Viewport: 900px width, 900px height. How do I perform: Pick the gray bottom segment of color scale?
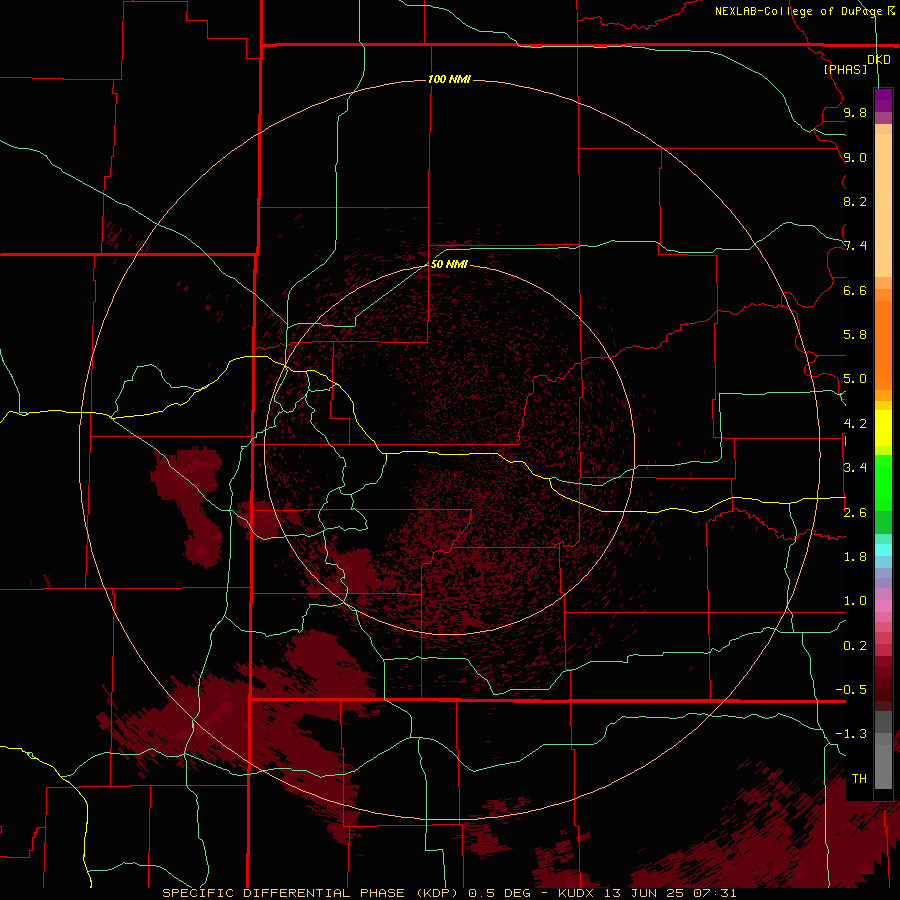pyautogui.click(x=883, y=767)
